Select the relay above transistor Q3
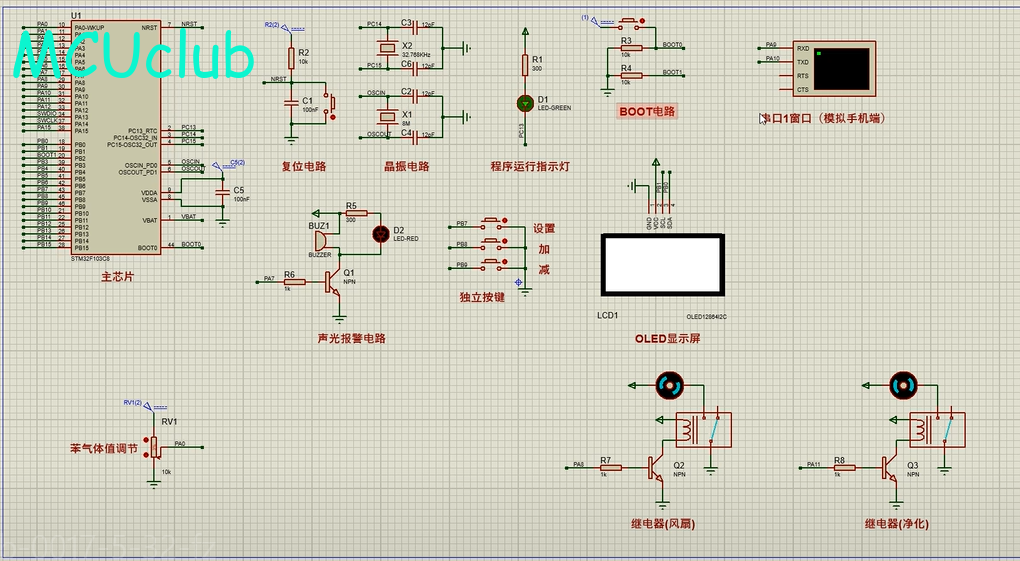The height and width of the screenshot is (561, 1020). coord(937,430)
